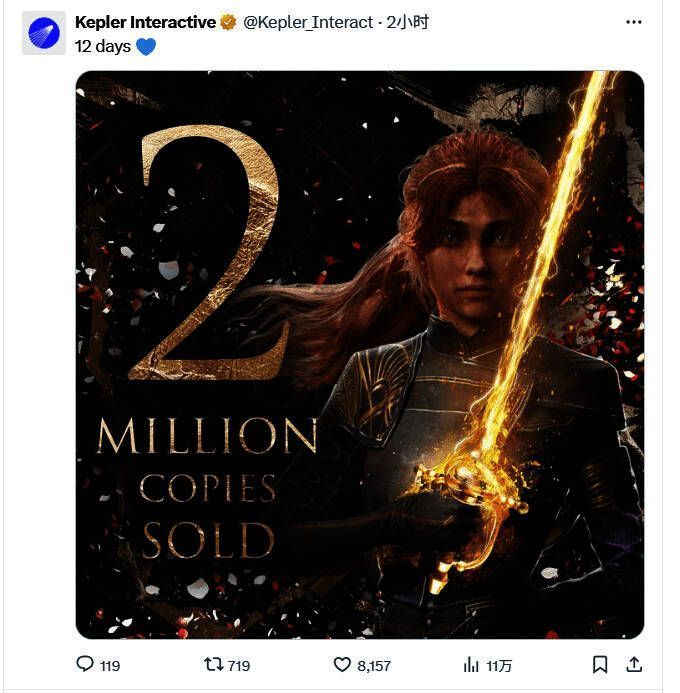This screenshot has width=680, height=693.
Task: Open the tweet's more options menu
Action: [x=634, y=21]
